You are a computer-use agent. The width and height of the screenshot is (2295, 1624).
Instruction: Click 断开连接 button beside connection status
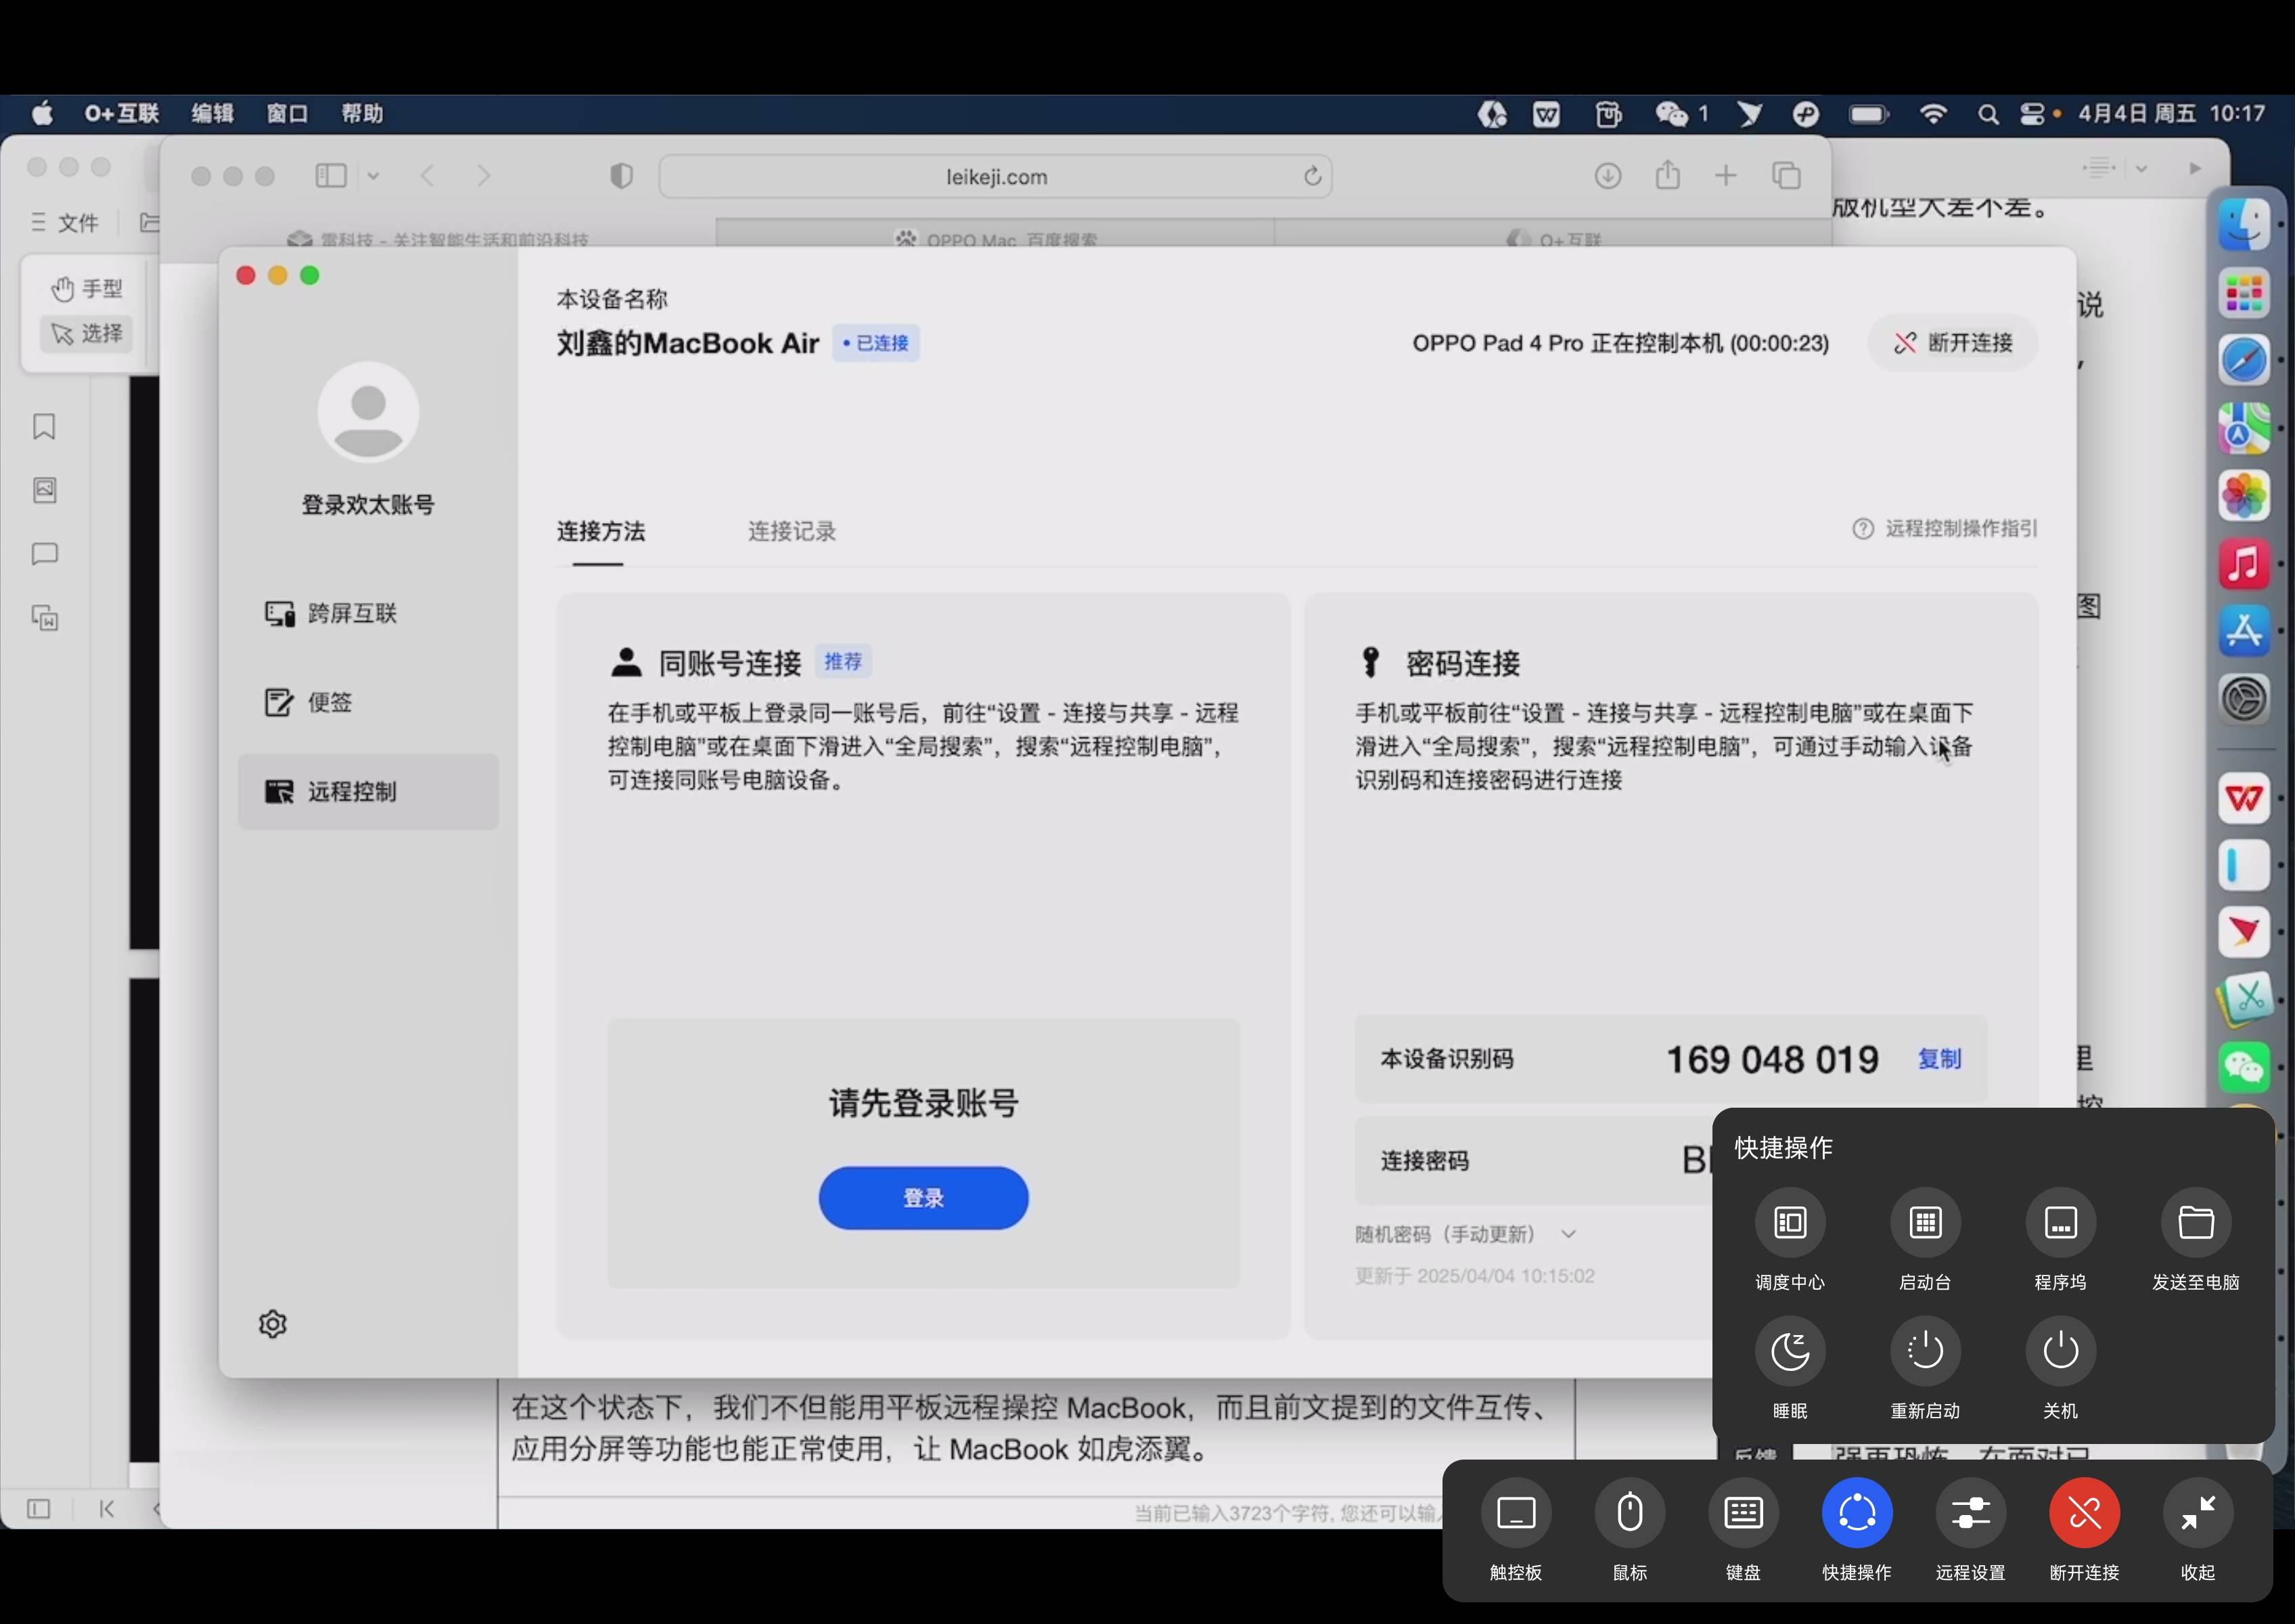tap(1952, 343)
